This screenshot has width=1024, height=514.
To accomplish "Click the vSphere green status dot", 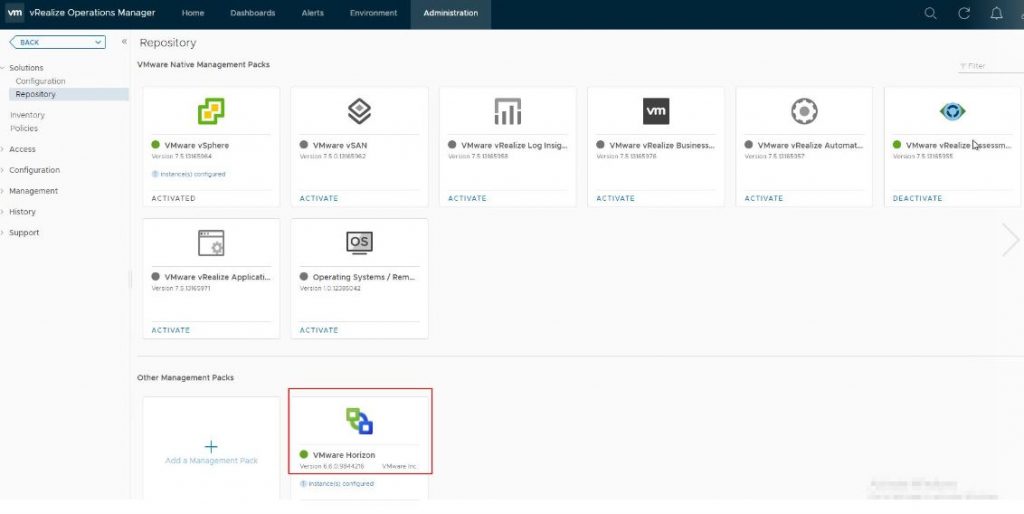I will [x=155, y=145].
